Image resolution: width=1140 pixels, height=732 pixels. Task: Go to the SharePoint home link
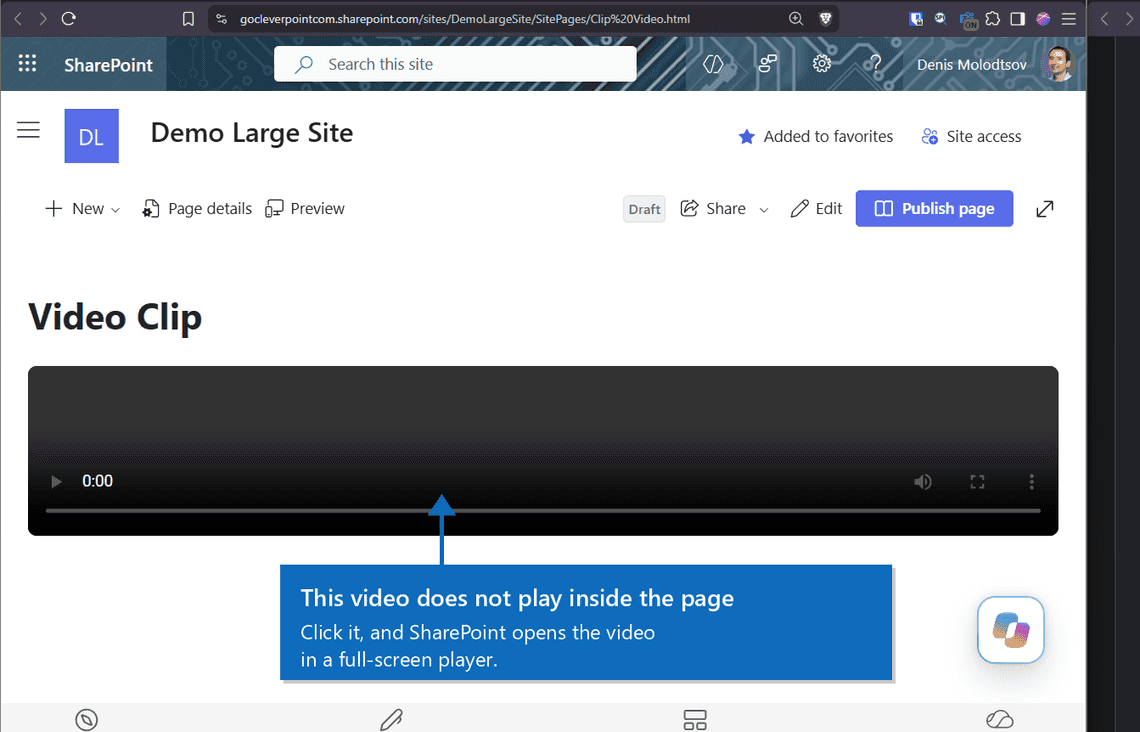[108, 65]
